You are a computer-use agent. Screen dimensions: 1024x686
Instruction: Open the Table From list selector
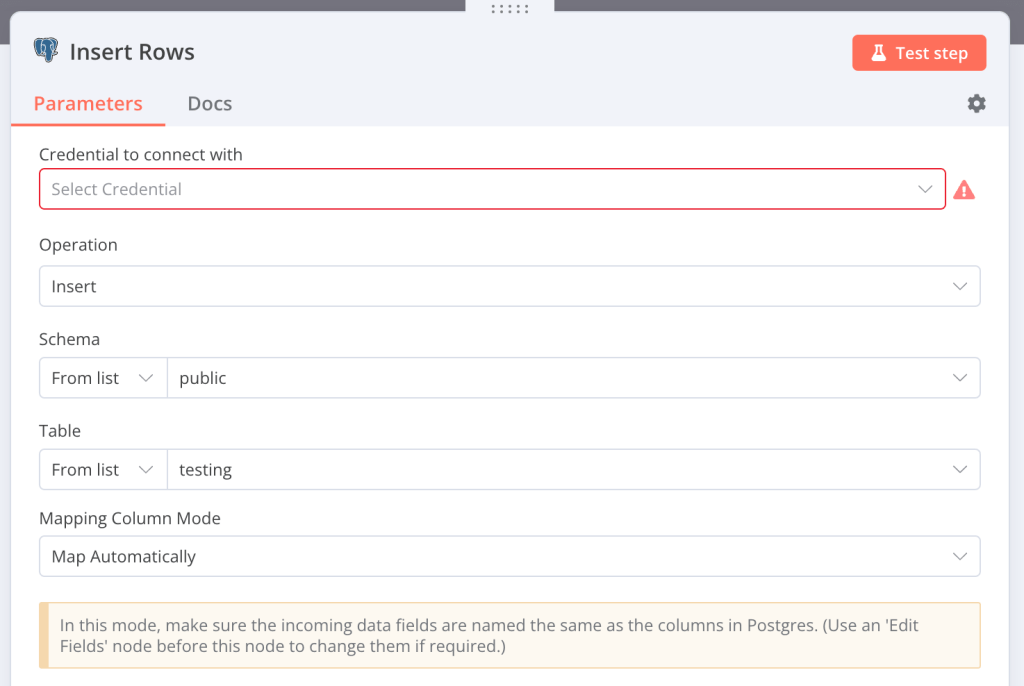point(103,469)
